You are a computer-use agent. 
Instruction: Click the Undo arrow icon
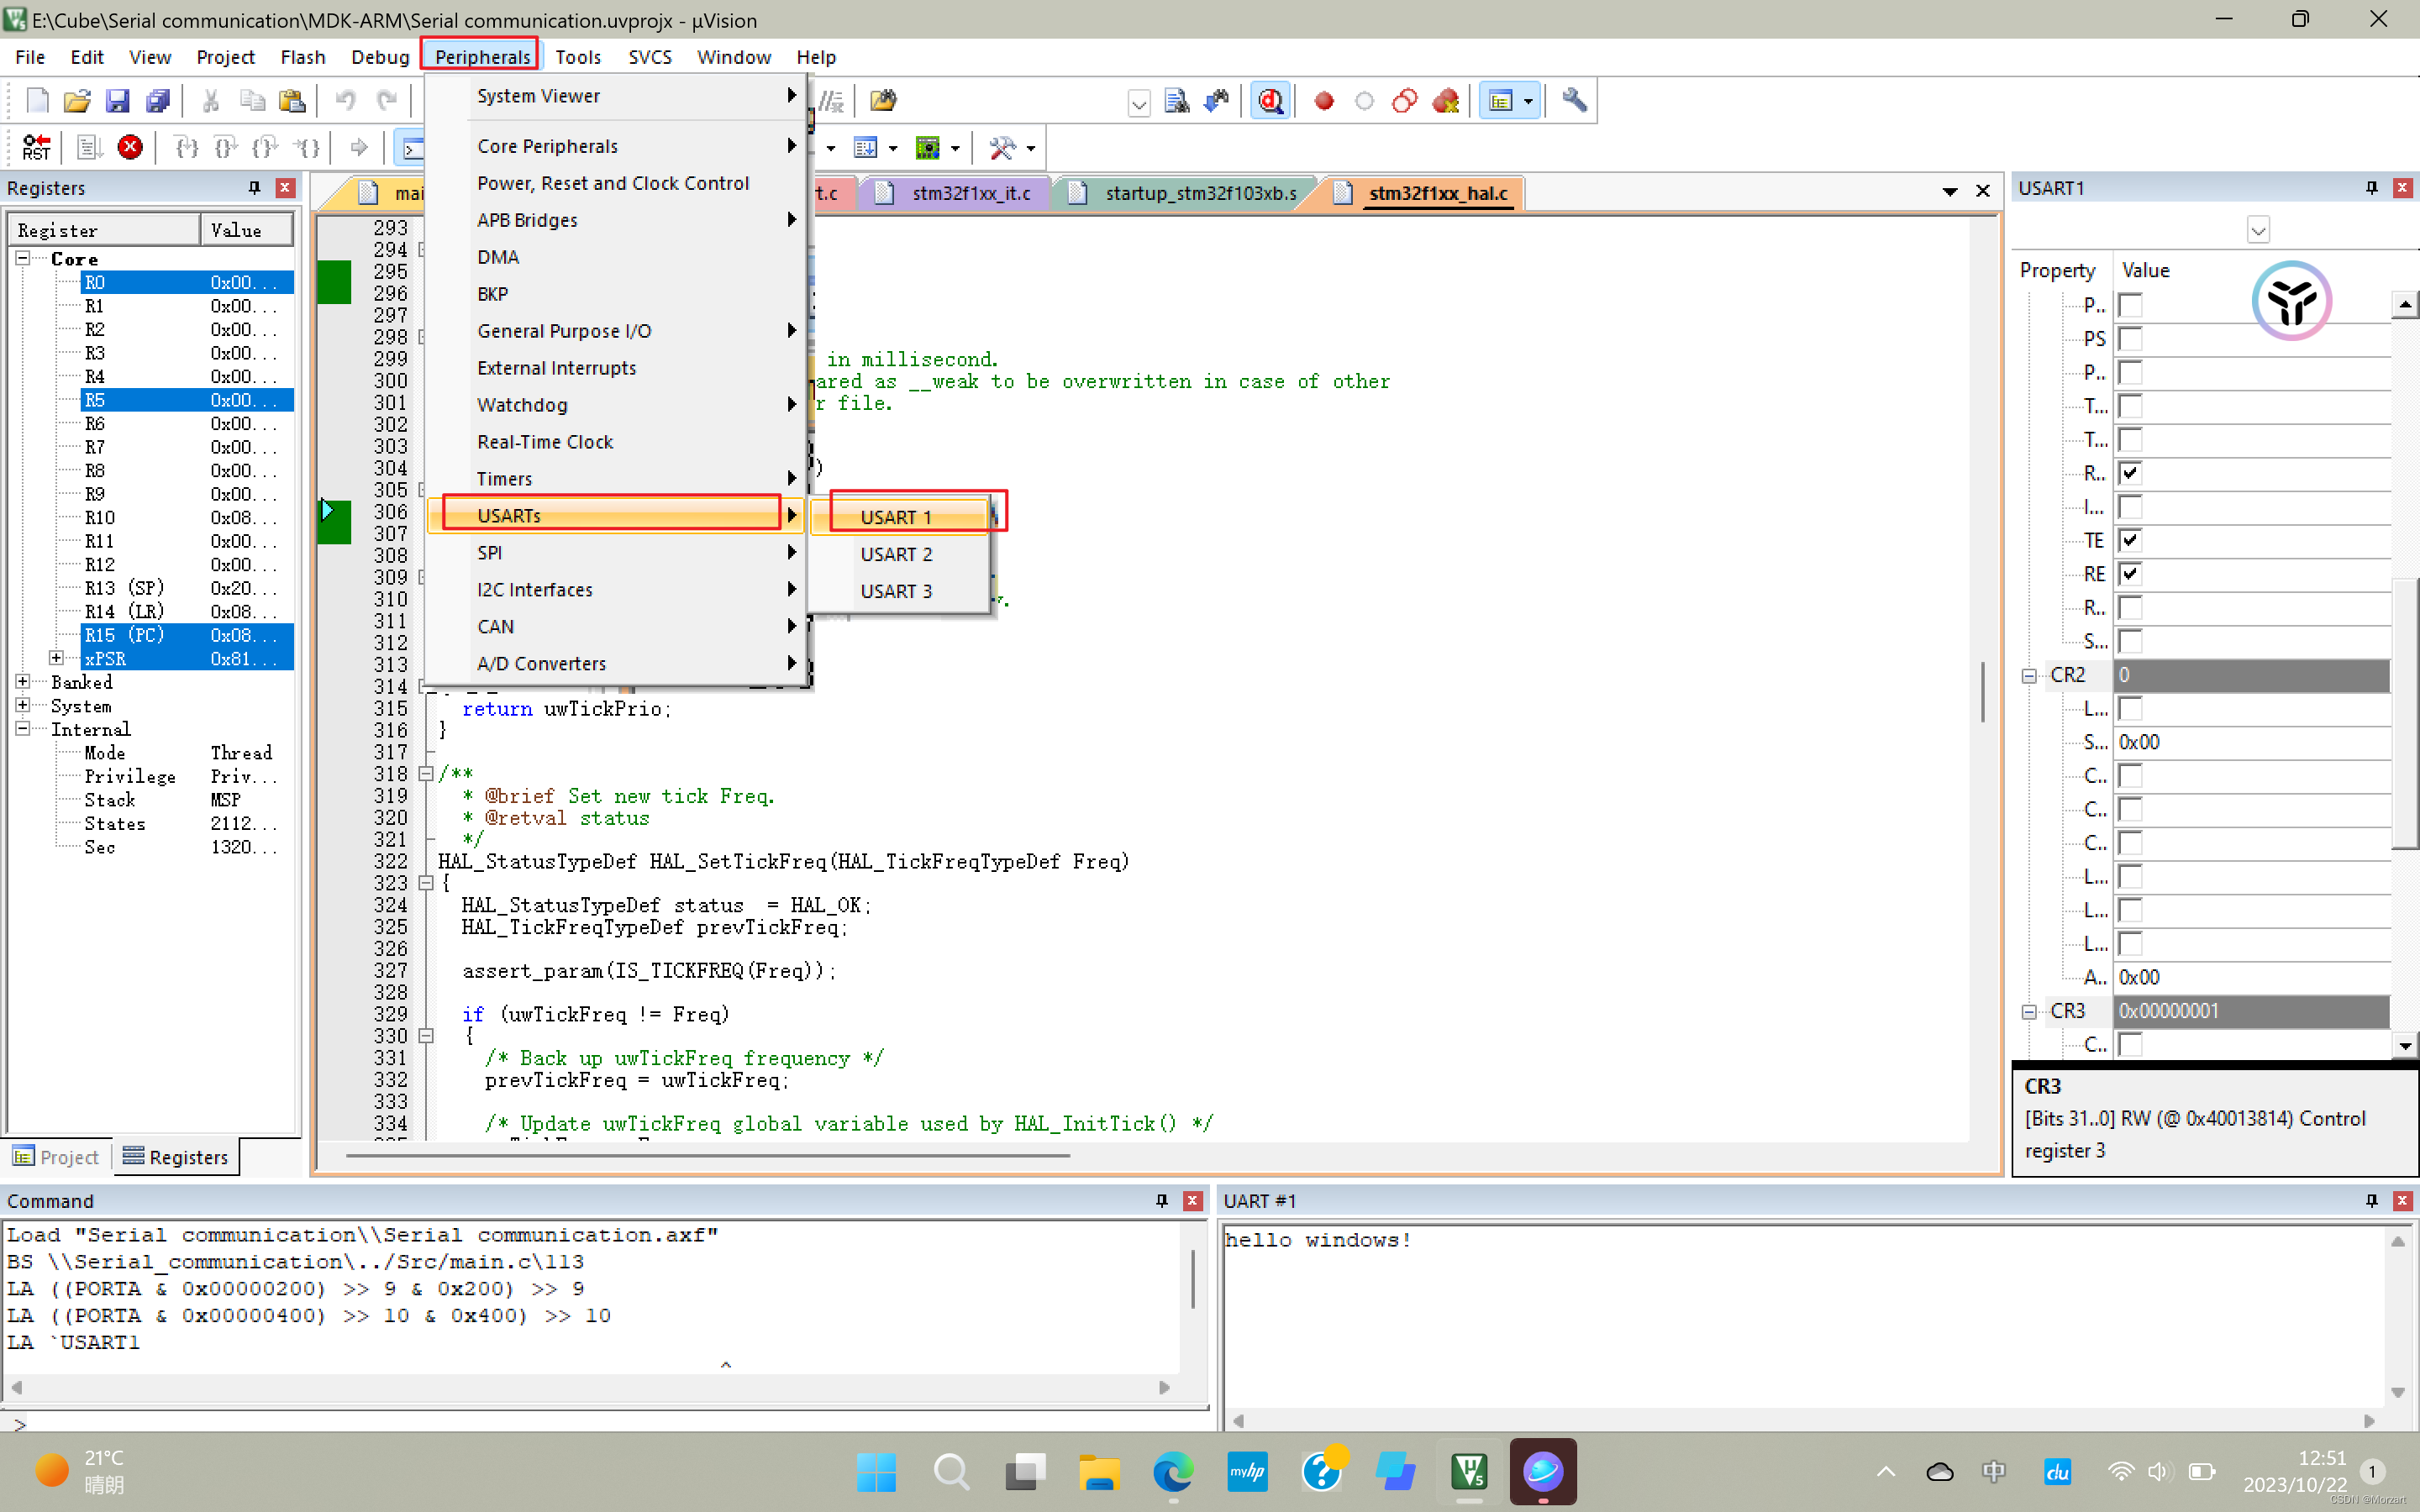(345, 100)
